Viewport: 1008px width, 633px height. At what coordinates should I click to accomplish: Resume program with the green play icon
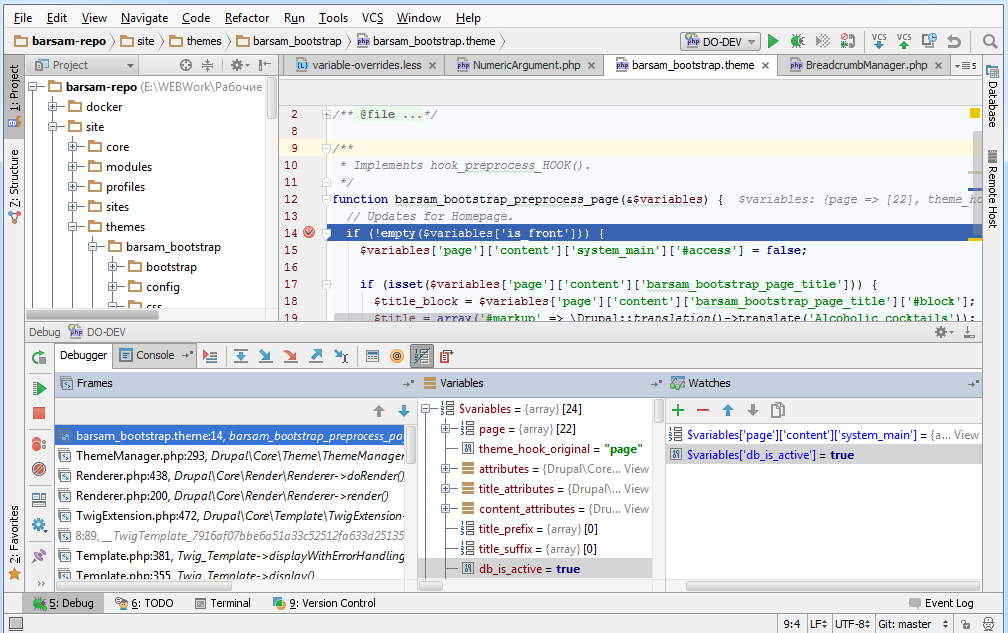click(39, 388)
